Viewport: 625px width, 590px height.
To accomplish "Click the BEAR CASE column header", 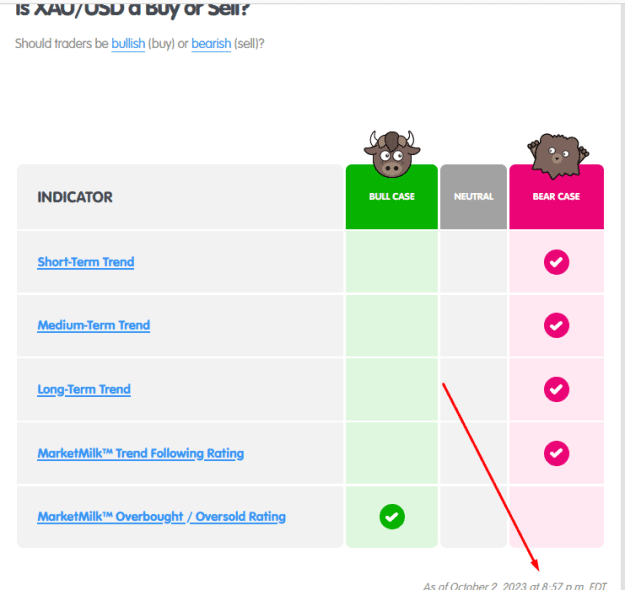I will point(556,197).
